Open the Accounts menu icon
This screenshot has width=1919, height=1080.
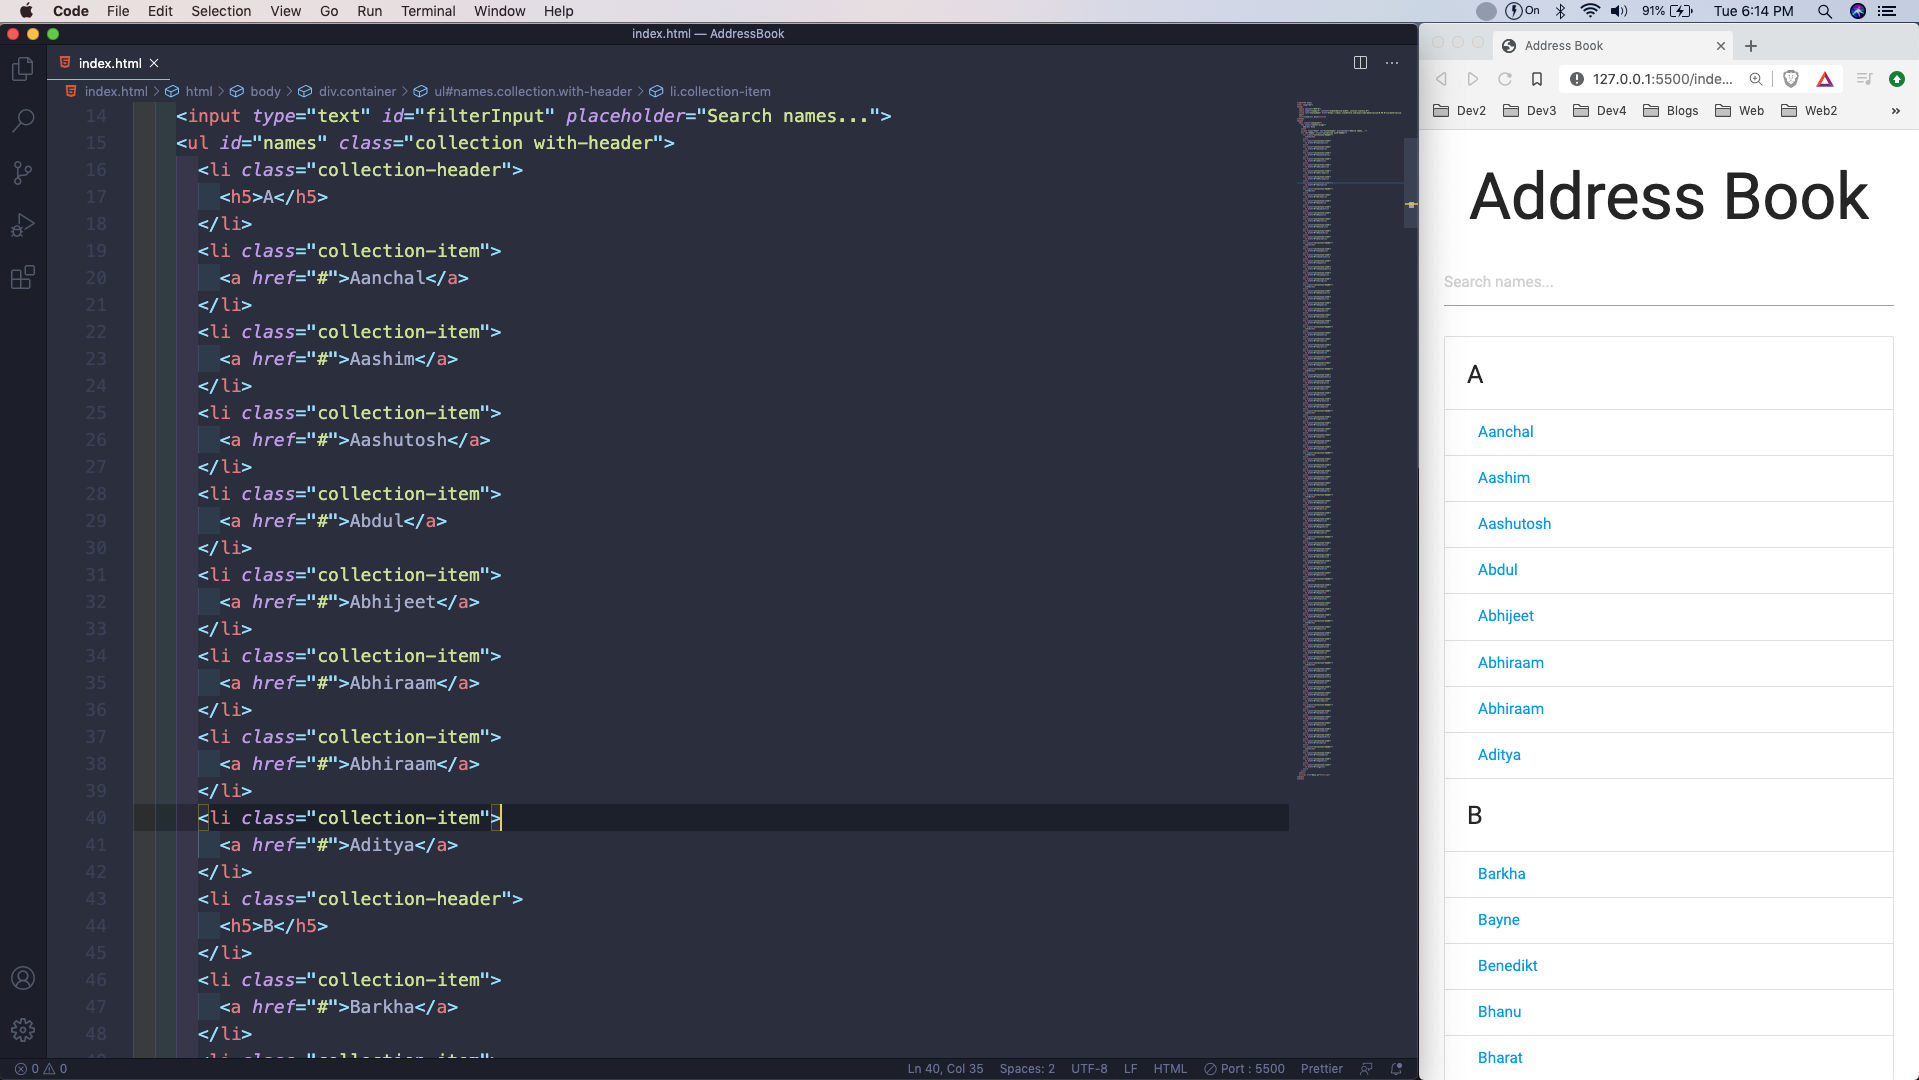(x=22, y=978)
